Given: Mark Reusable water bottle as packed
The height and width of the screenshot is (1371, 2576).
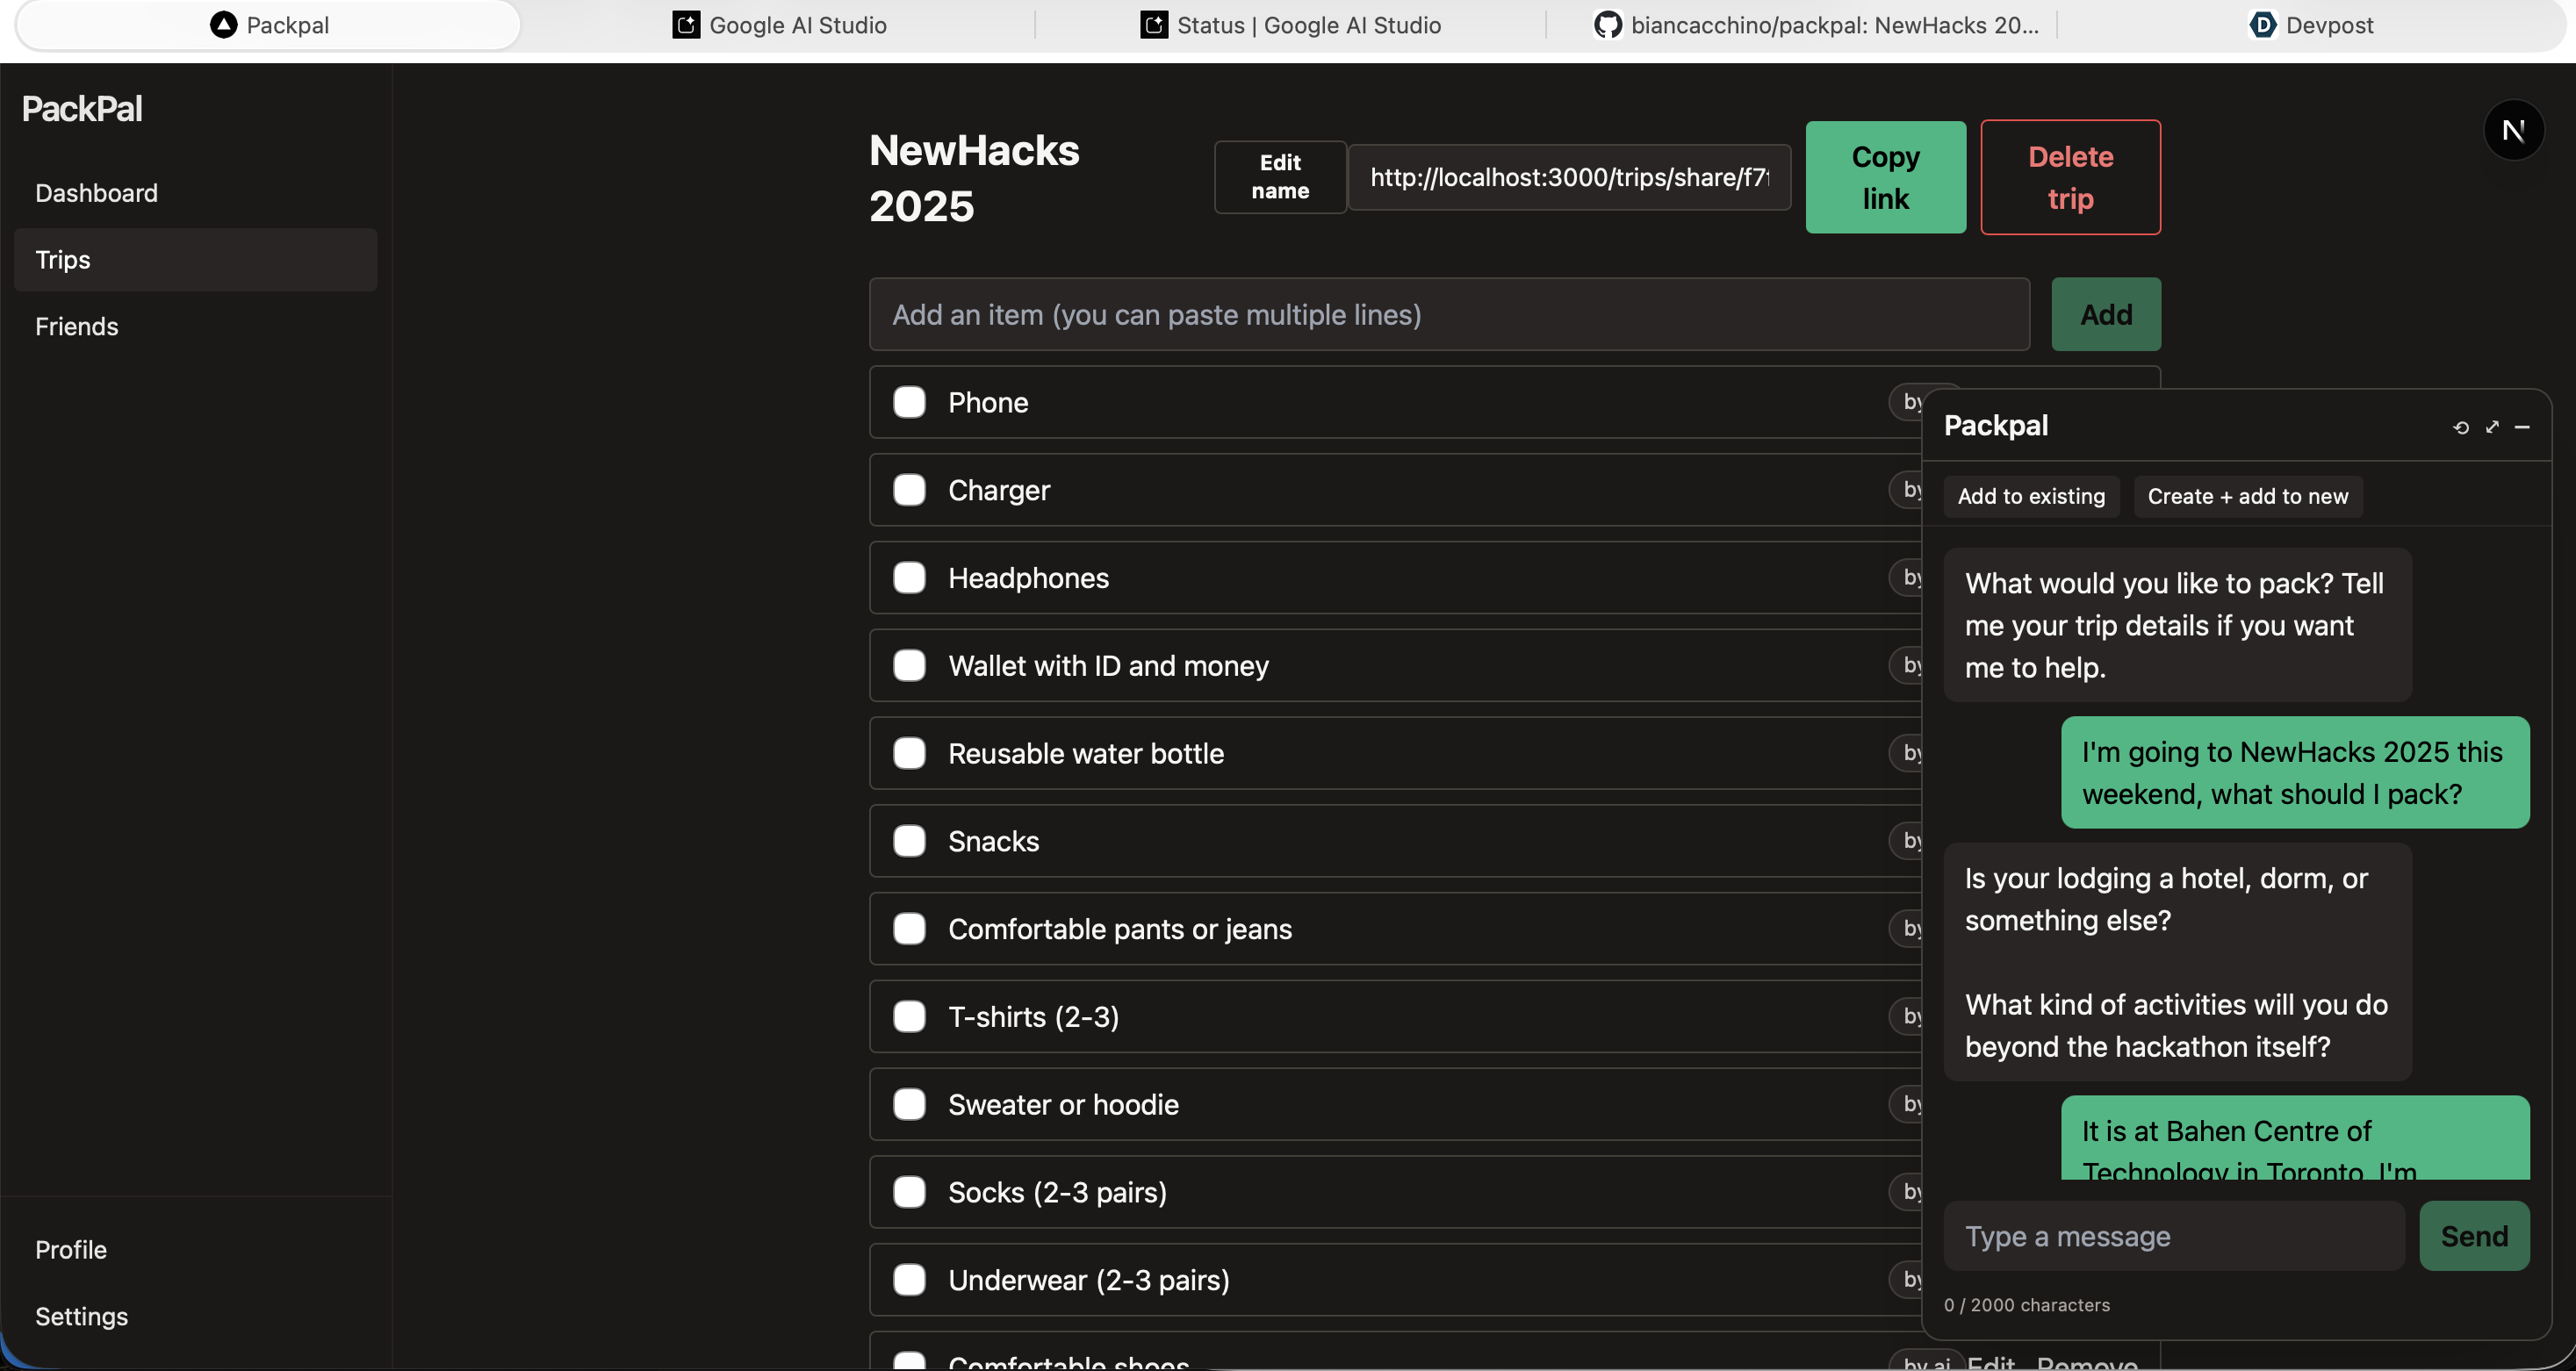Looking at the screenshot, I should coord(909,753).
